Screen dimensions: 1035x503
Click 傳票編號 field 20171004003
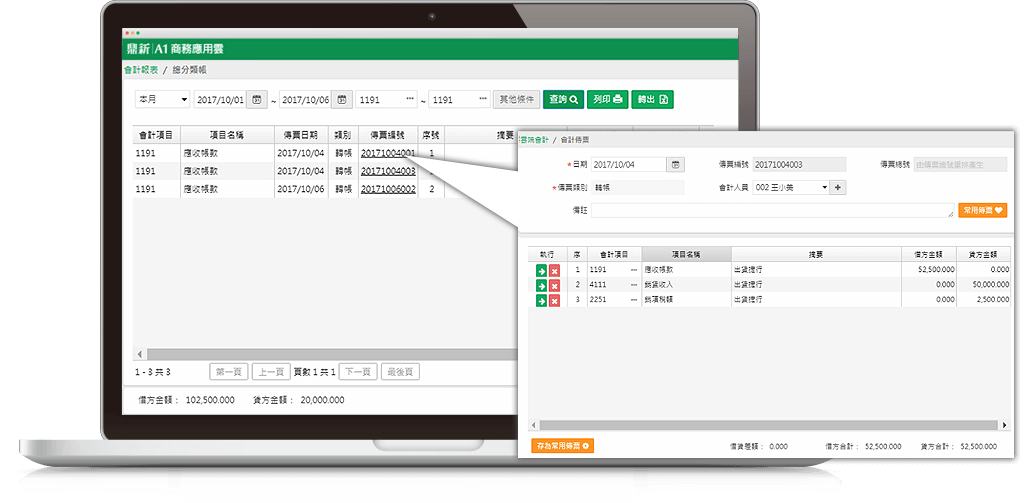pos(799,165)
